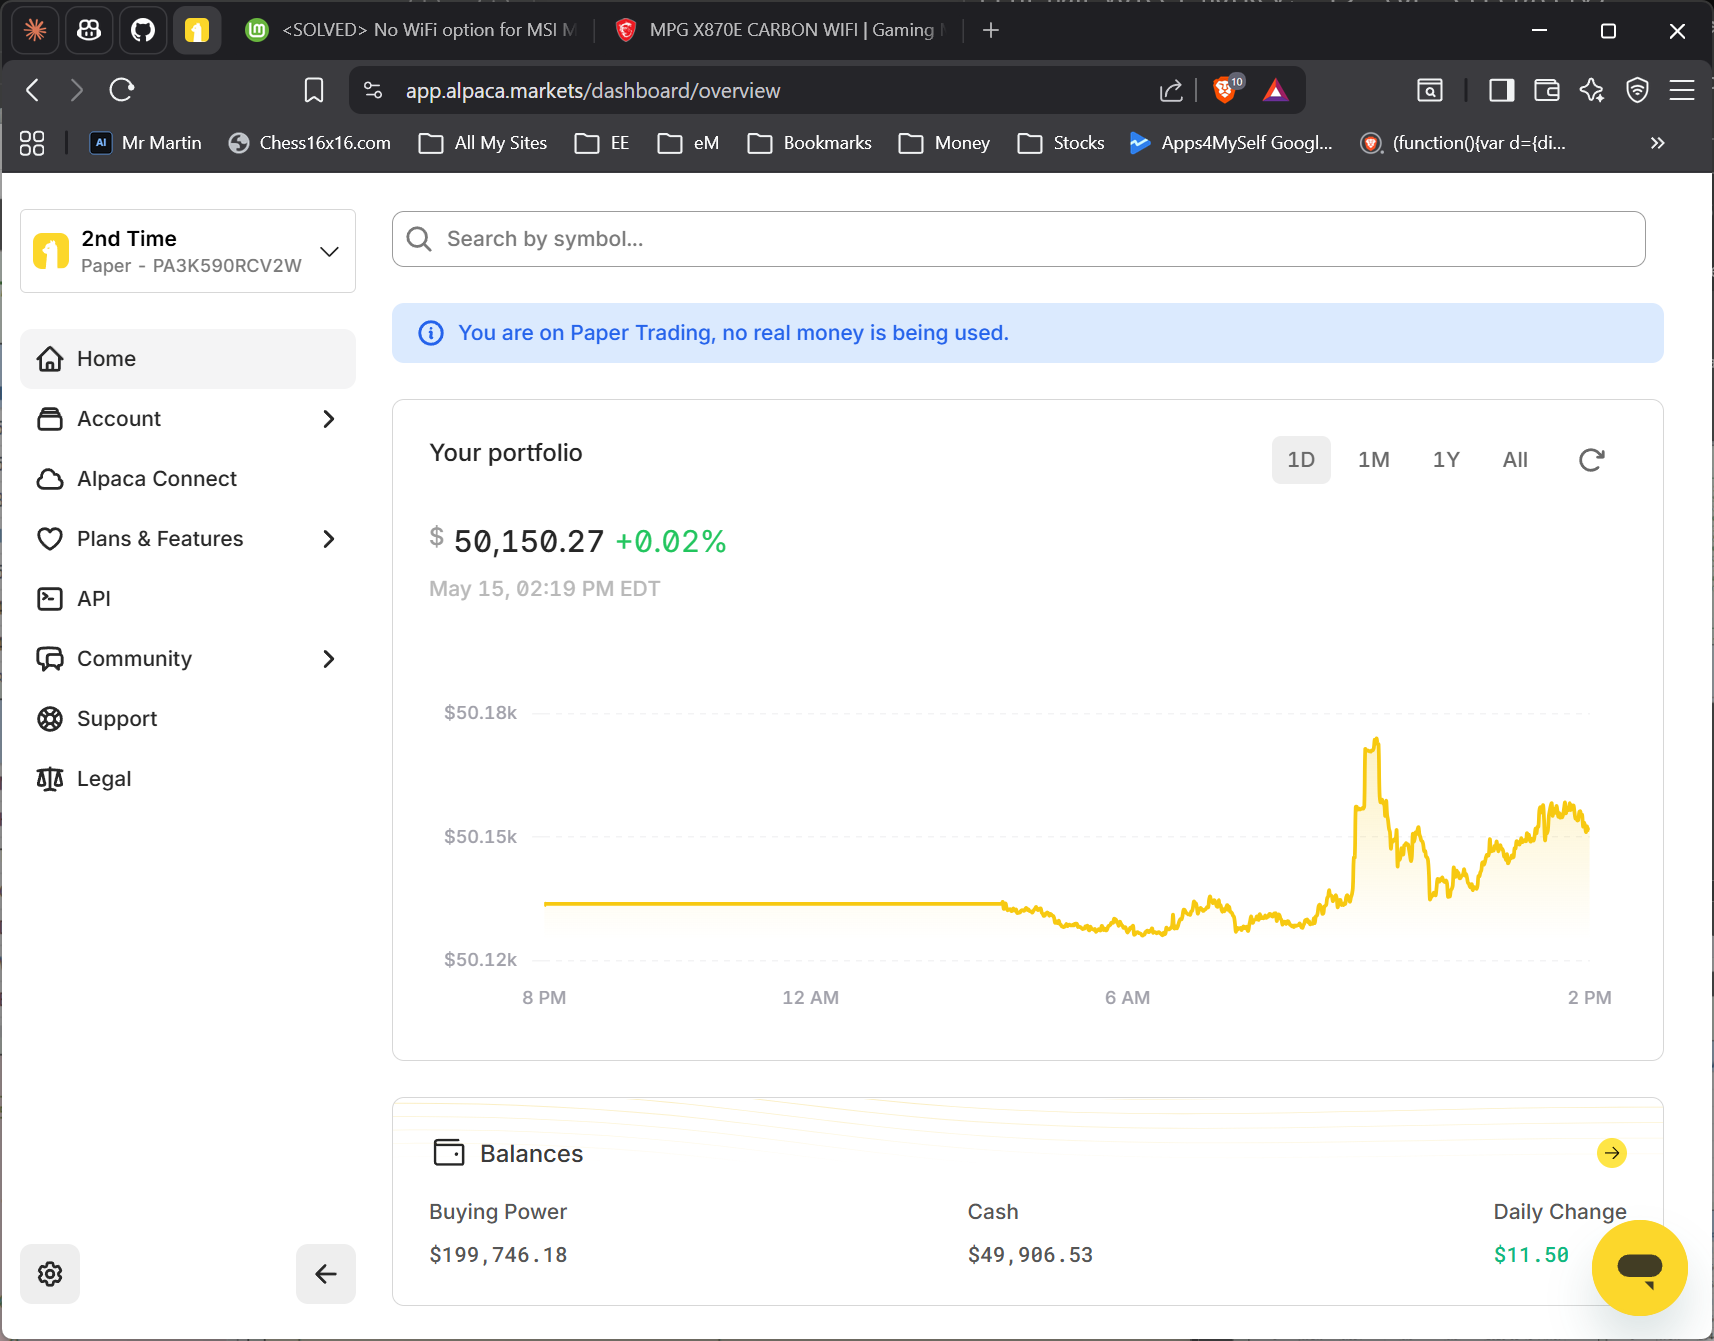View site information settings
Viewport: 1714px width, 1341px height.
click(x=373, y=90)
